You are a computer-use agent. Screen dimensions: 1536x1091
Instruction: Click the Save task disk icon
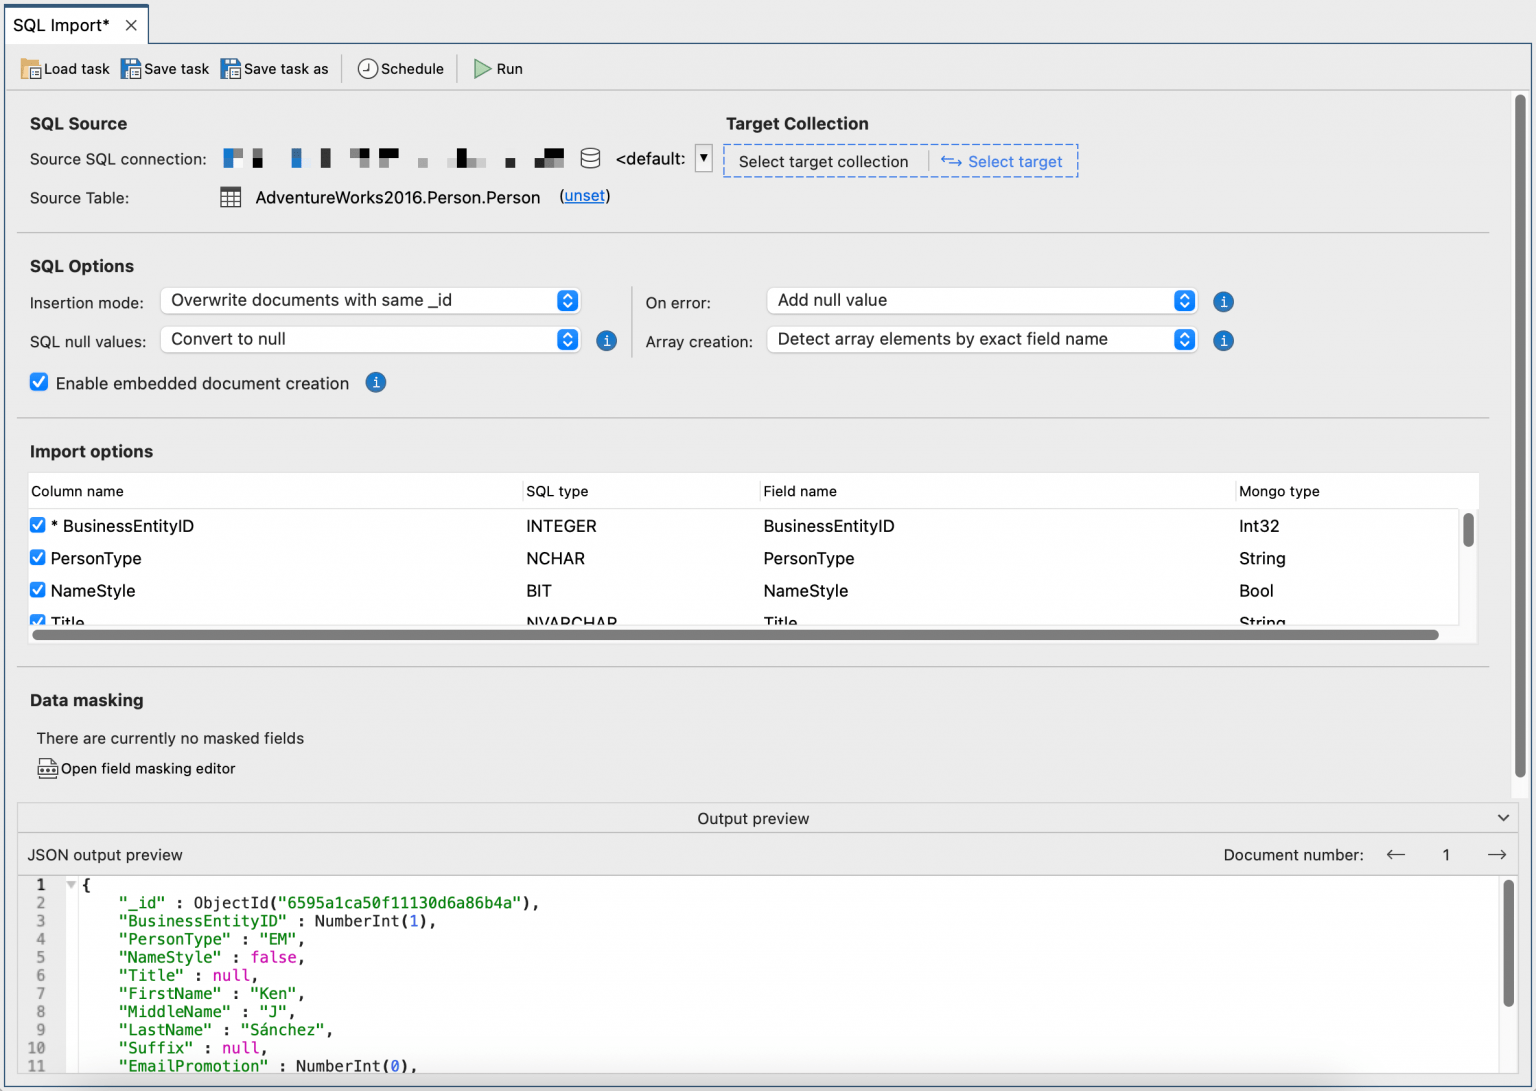coord(131,69)
